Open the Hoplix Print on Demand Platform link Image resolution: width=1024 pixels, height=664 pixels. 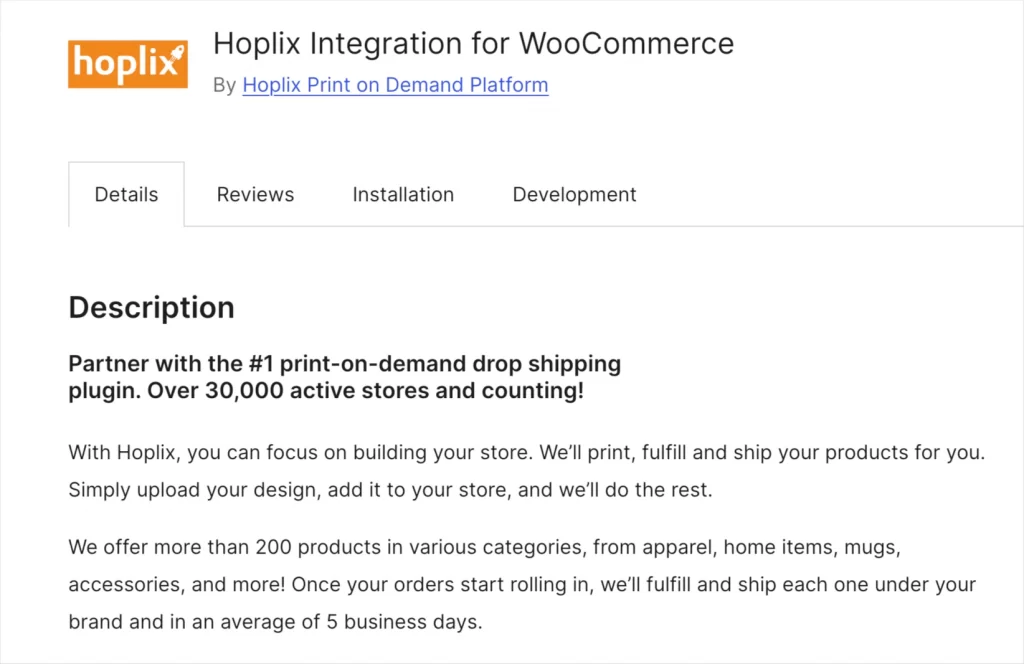coord(395,85)
